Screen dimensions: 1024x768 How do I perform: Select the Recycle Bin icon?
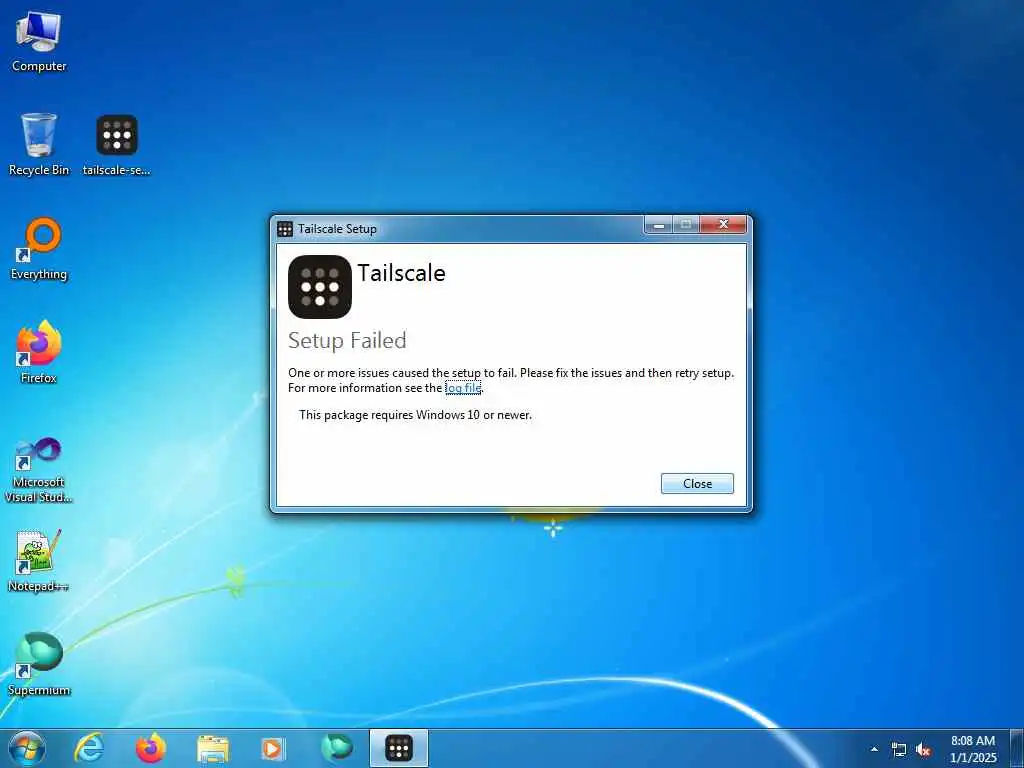(39, 145)
